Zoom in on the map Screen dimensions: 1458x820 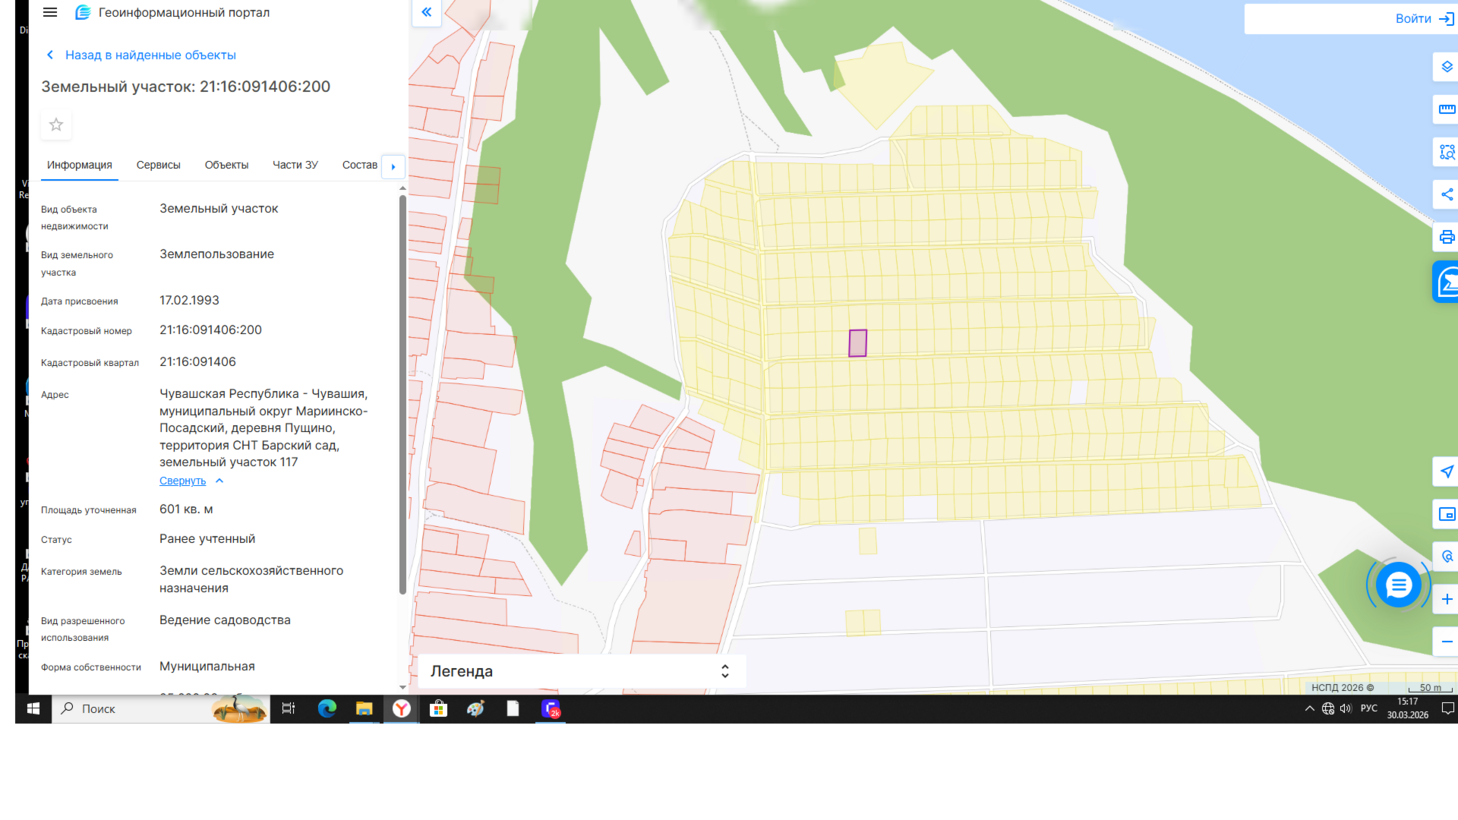click(1446, 599)
